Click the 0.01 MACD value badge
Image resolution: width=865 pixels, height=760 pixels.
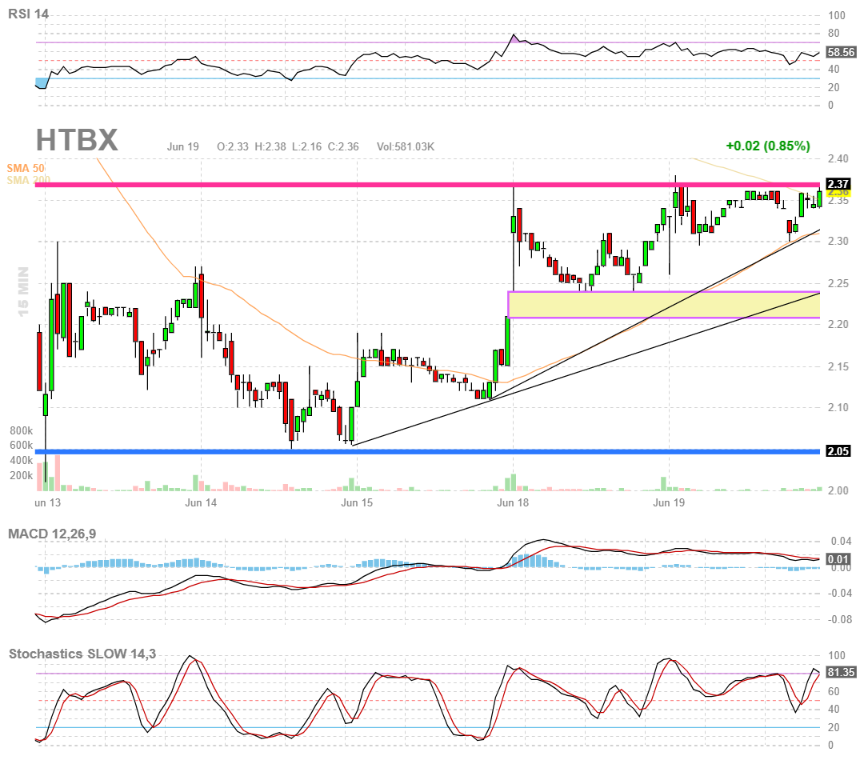coord(838,557)
